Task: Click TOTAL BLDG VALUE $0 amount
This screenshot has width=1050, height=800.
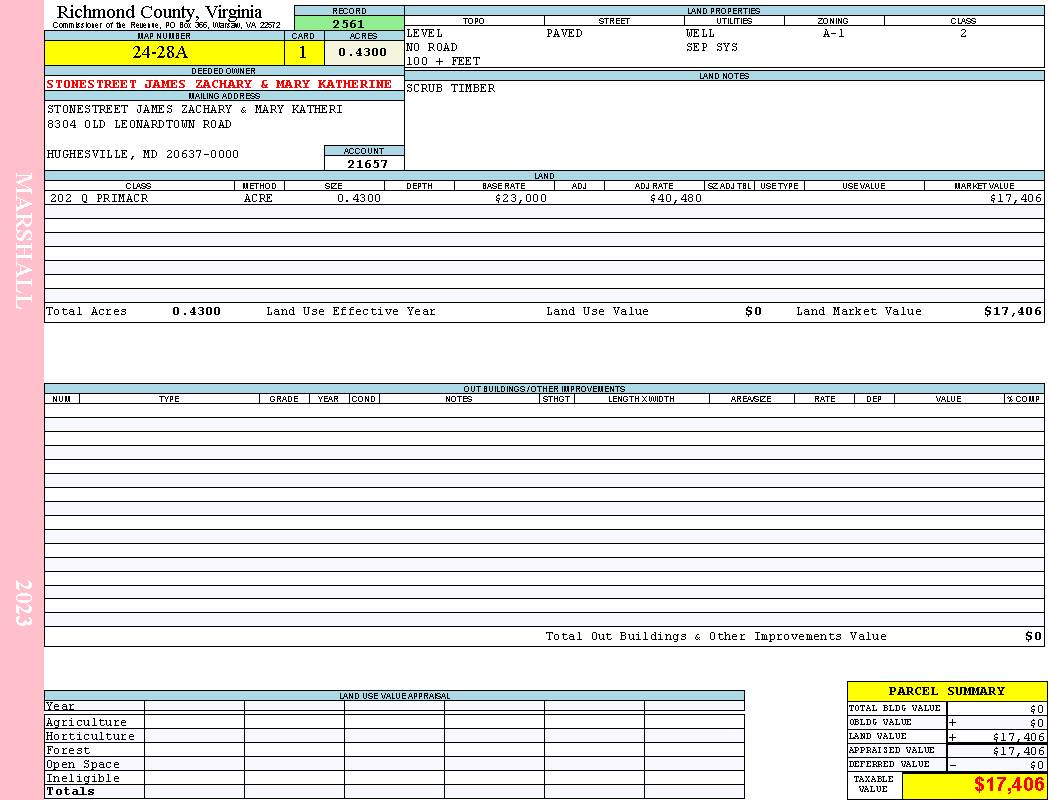Action: click(x=1037, y=709)
